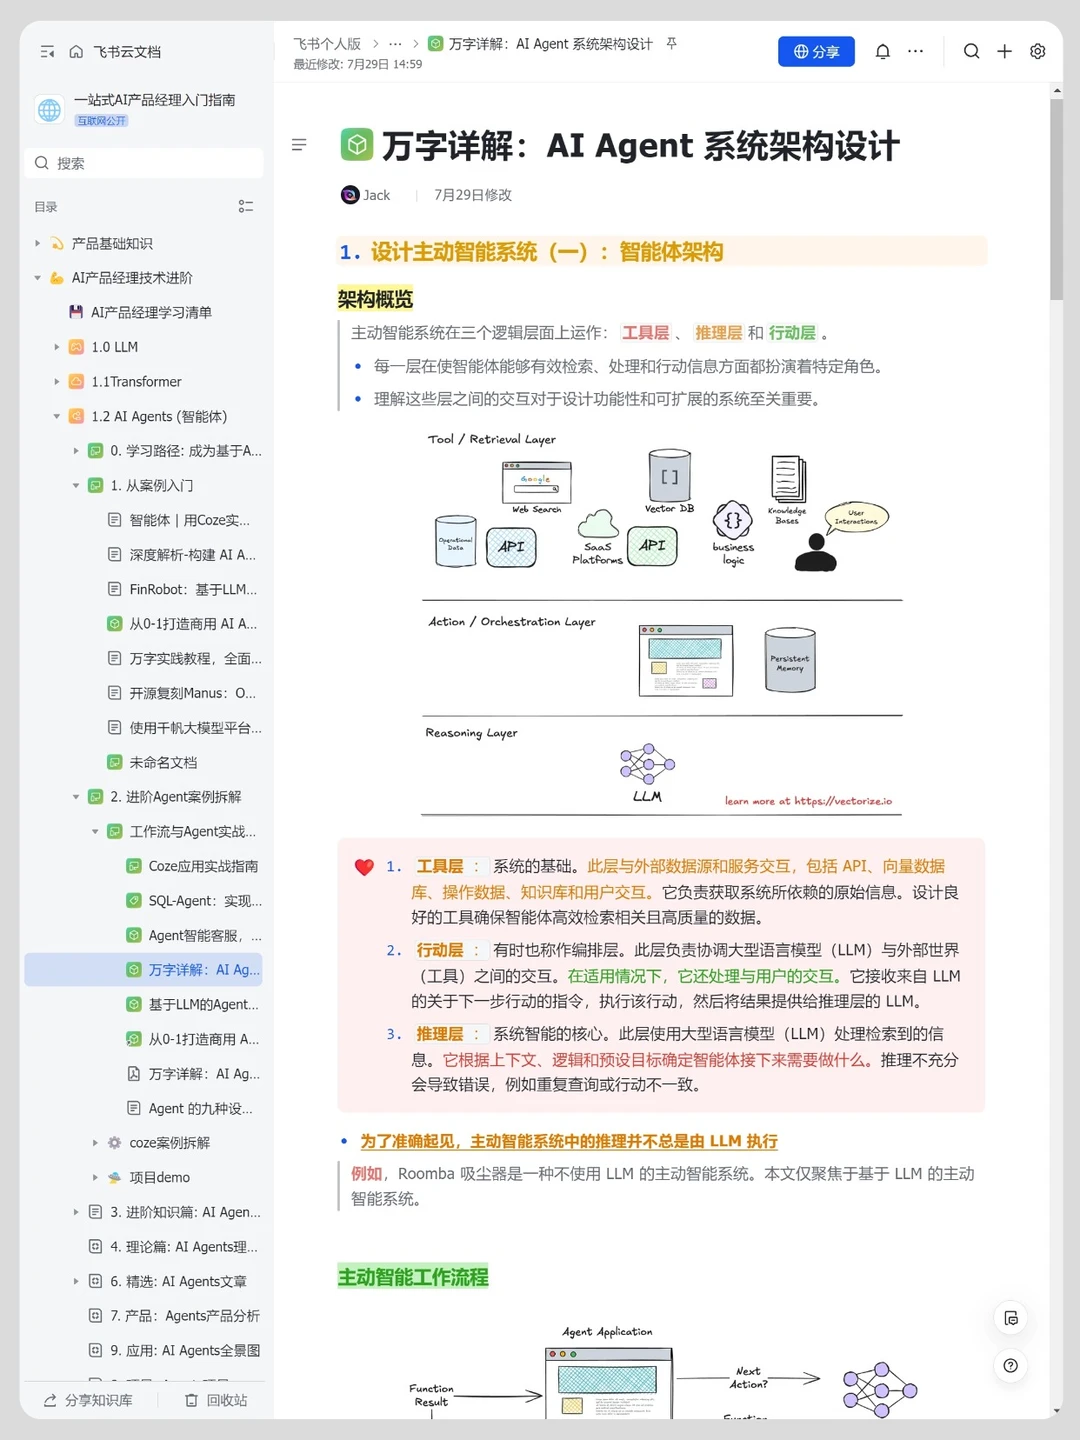Click the layered architecture diagram image
This screenshot has width=1080, height=1440.
click(663, 622)
